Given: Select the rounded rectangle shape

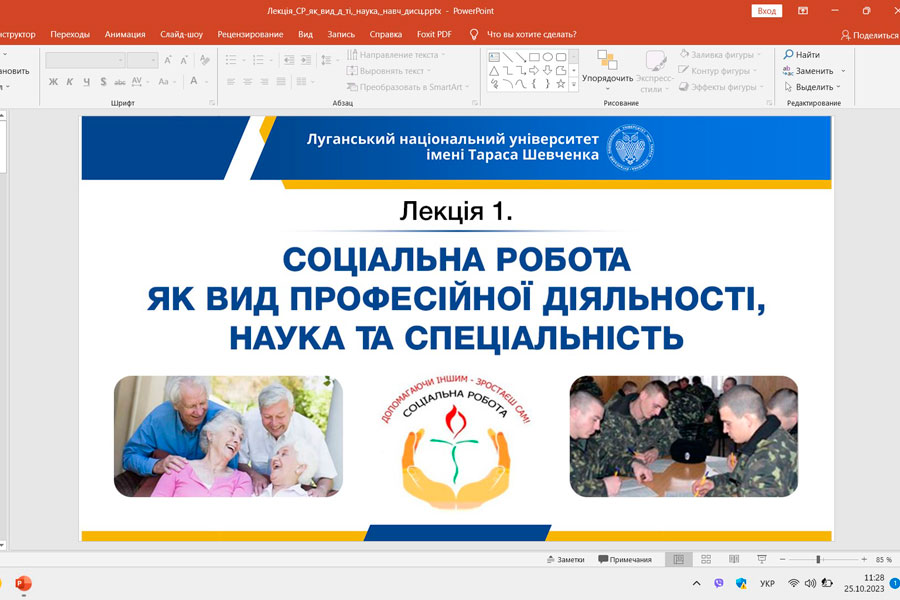Looking at the screenshot, I should click(561, 57).
